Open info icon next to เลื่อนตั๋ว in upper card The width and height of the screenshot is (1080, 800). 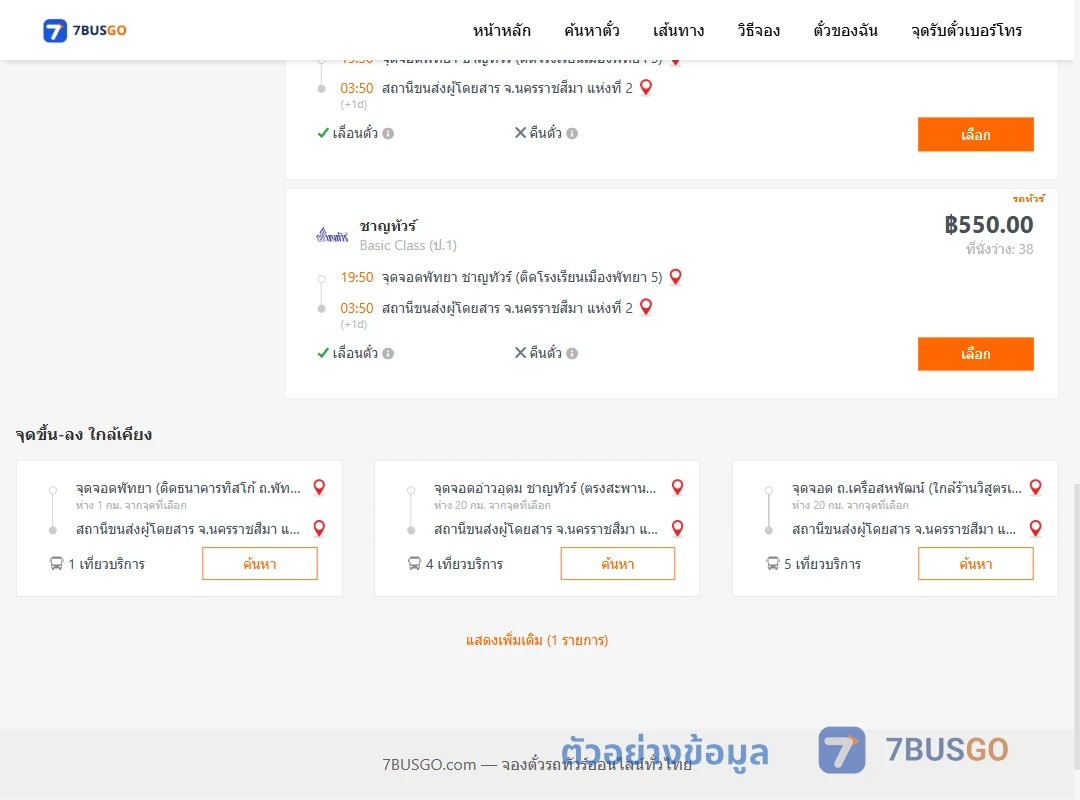(x=388, y=134)
